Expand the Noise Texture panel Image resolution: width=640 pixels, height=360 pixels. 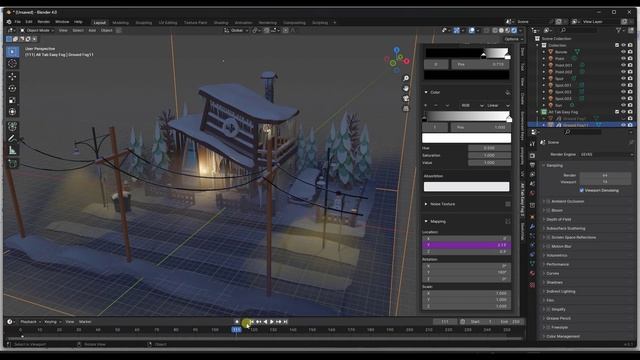(x=426, y=204)
